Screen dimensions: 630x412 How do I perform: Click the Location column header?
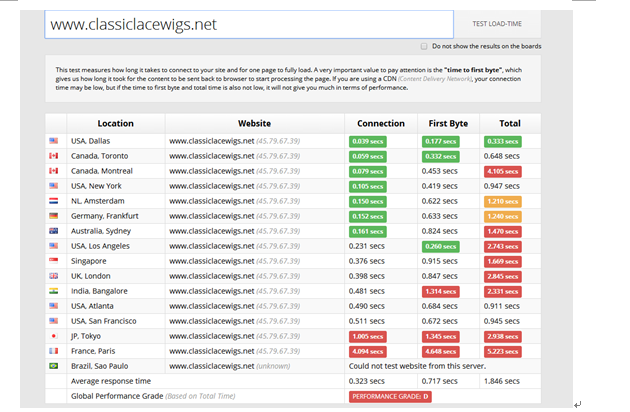115,123
